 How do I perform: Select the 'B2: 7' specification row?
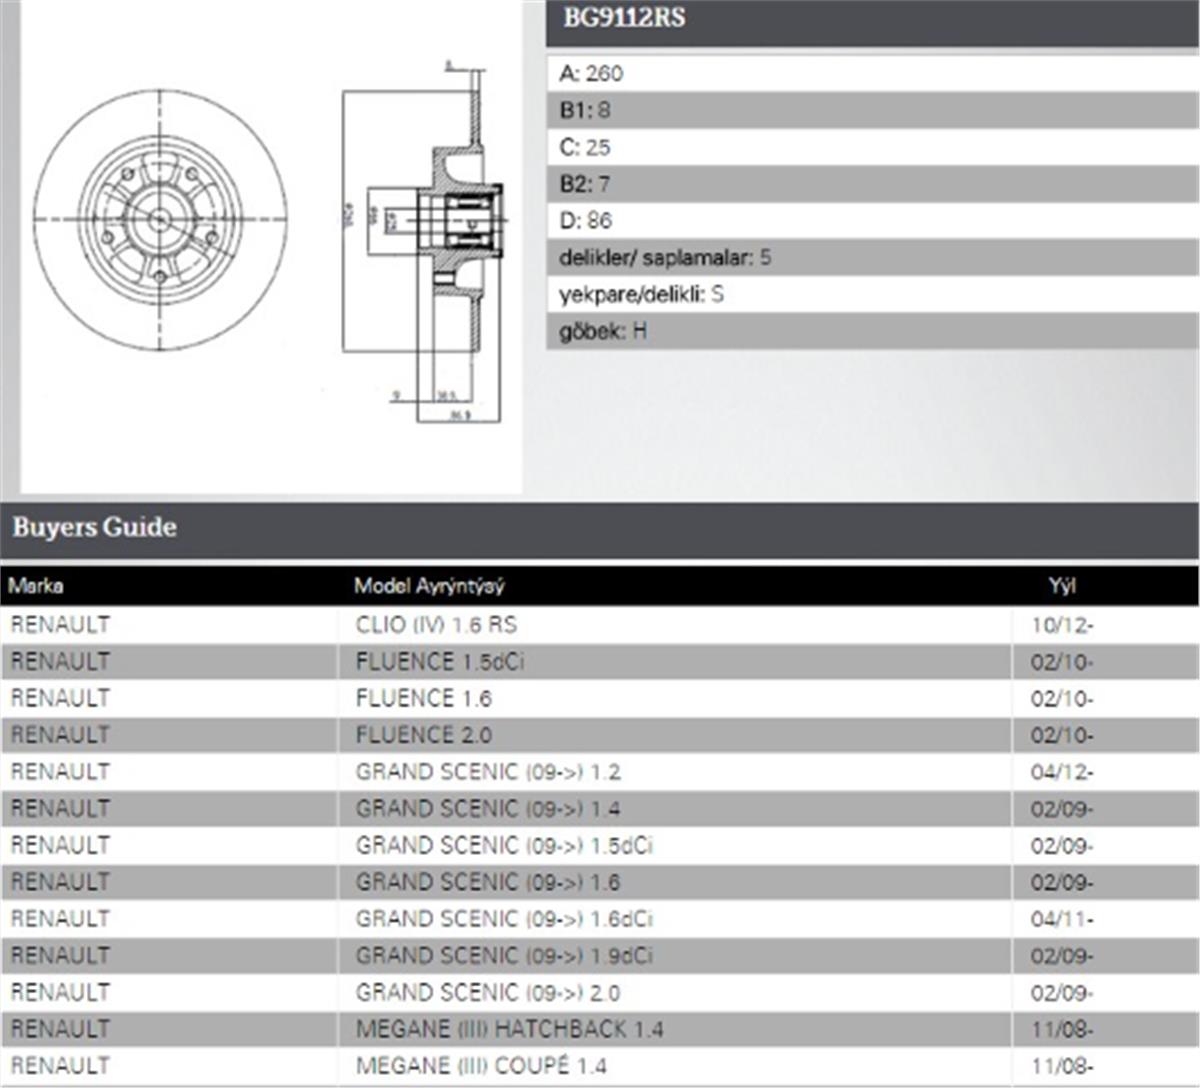pos(872,184)
